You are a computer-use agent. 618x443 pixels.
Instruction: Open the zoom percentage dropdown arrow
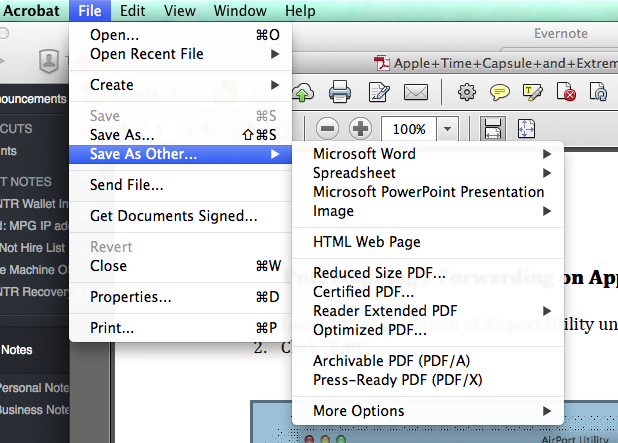(x=447, y=128)
